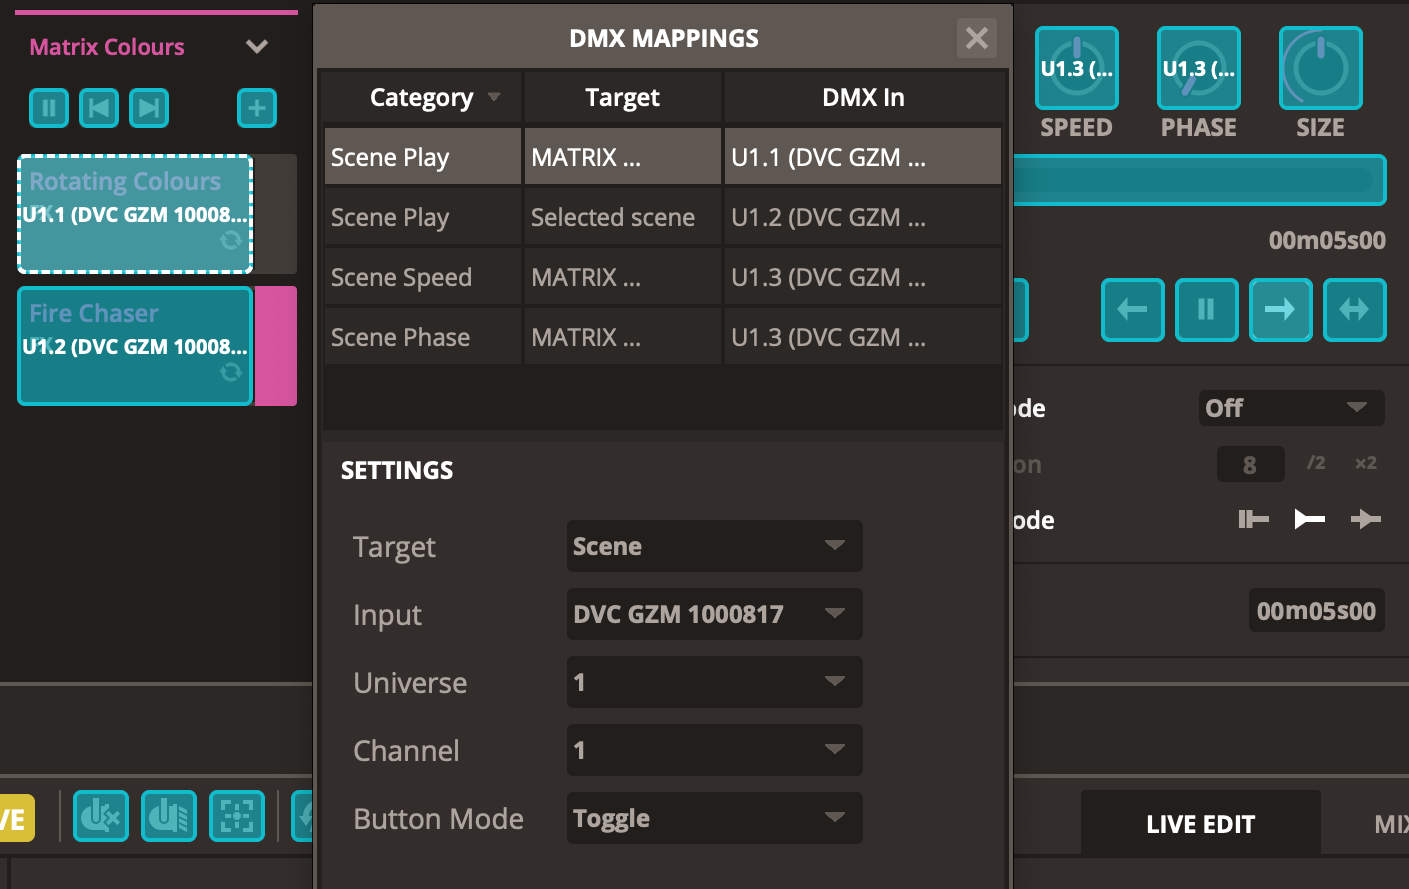Select the Fire Chaser scene
Viewport: 1409px width, 889px height.
(x=135, y=345)
